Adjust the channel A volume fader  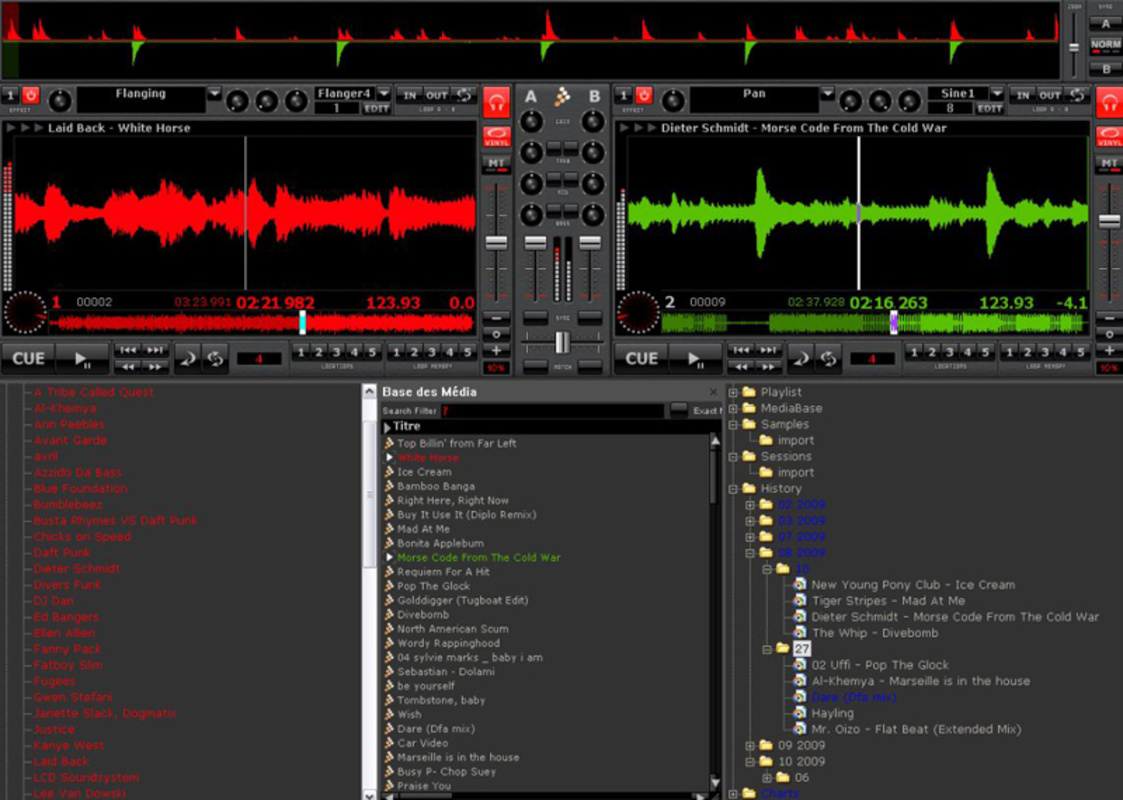click(535, 243)
